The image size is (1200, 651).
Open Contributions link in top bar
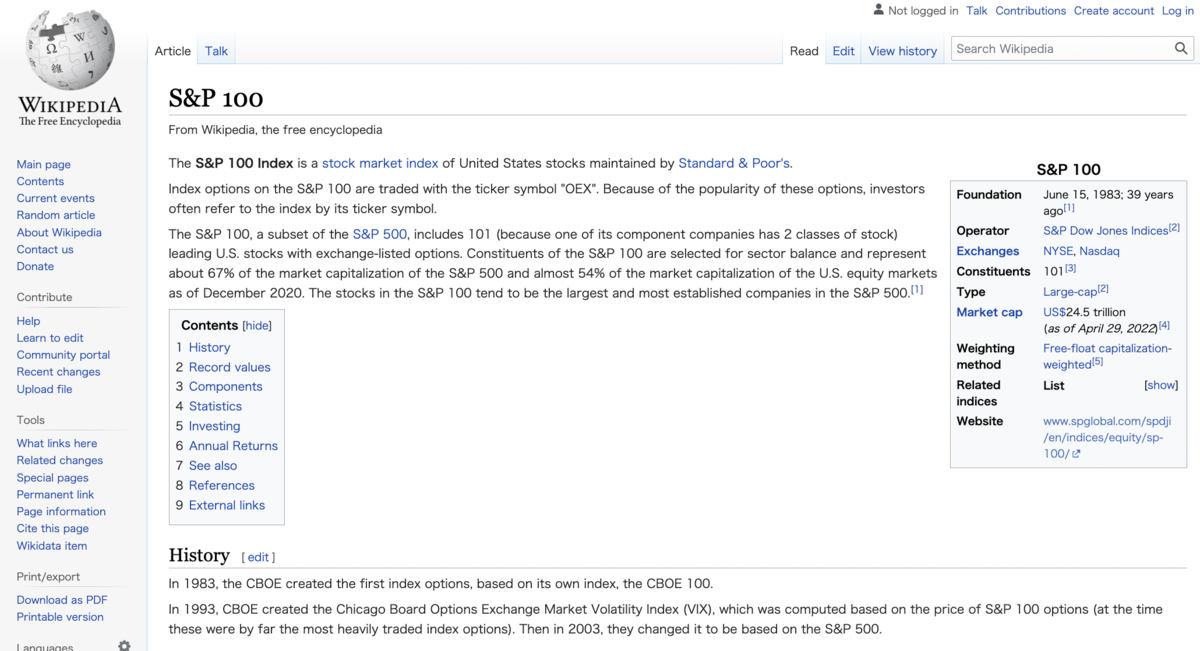pyautogui.click(x=1030, y=10)
